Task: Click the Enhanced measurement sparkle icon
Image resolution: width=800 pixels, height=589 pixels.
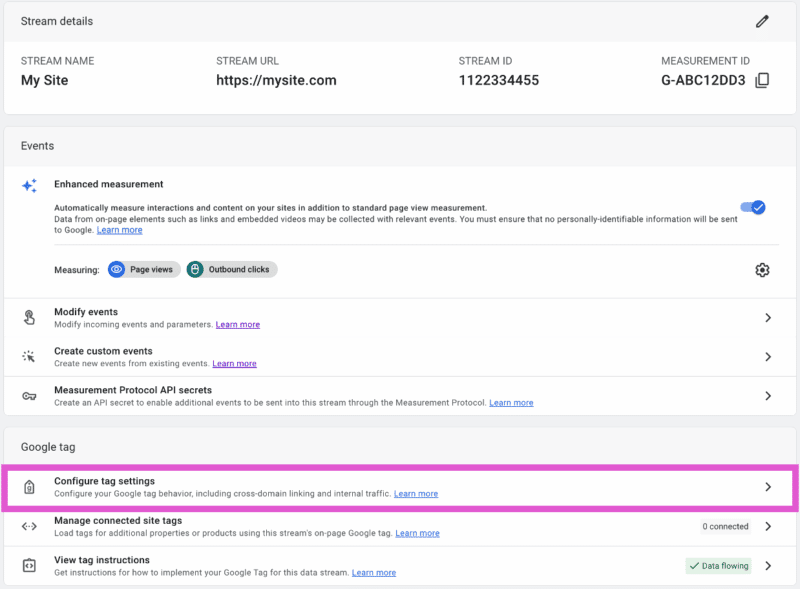Action: 30,186
